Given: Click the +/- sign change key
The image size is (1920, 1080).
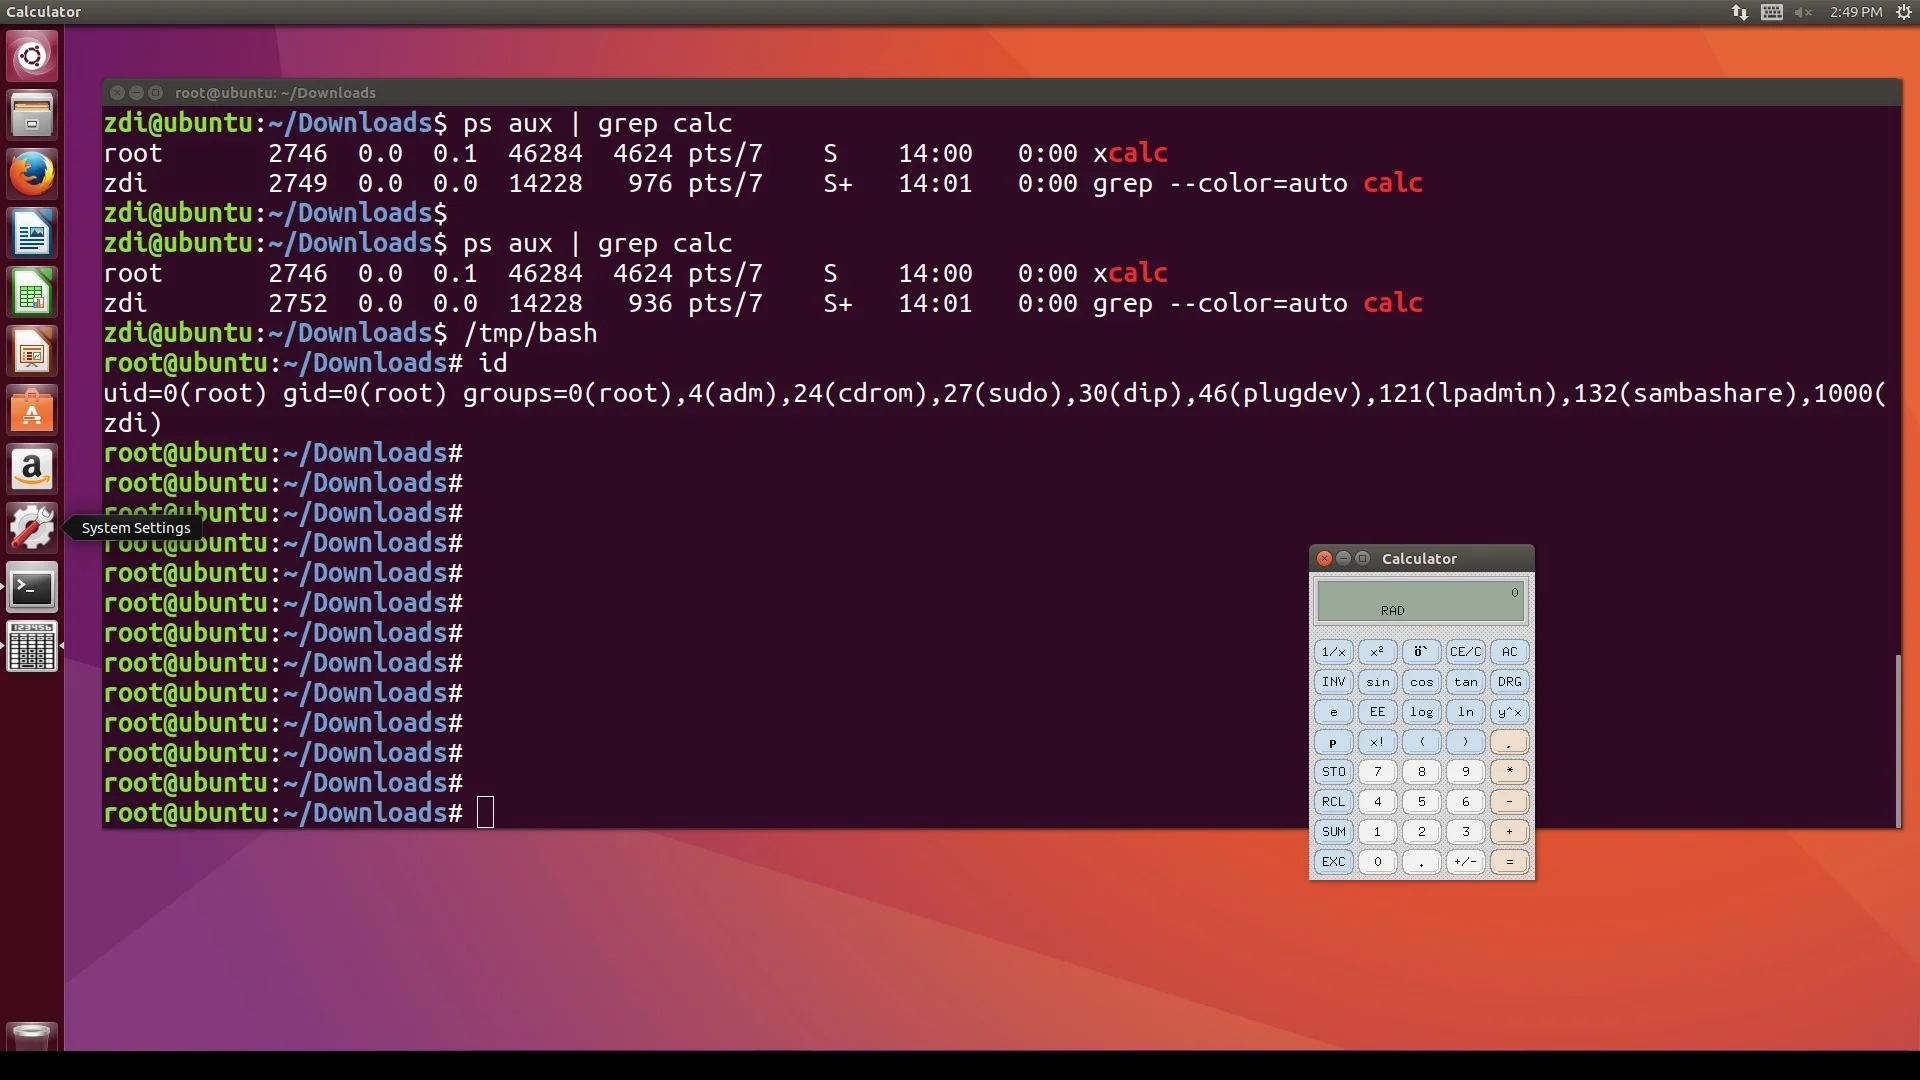Looking at the screenshot, I should pos(1466,862).
